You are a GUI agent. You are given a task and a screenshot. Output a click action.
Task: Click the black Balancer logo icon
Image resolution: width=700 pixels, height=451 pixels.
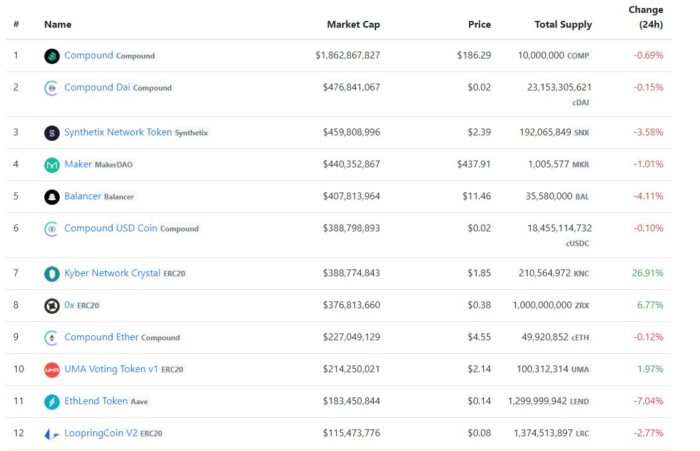click(x=52, y=197)
